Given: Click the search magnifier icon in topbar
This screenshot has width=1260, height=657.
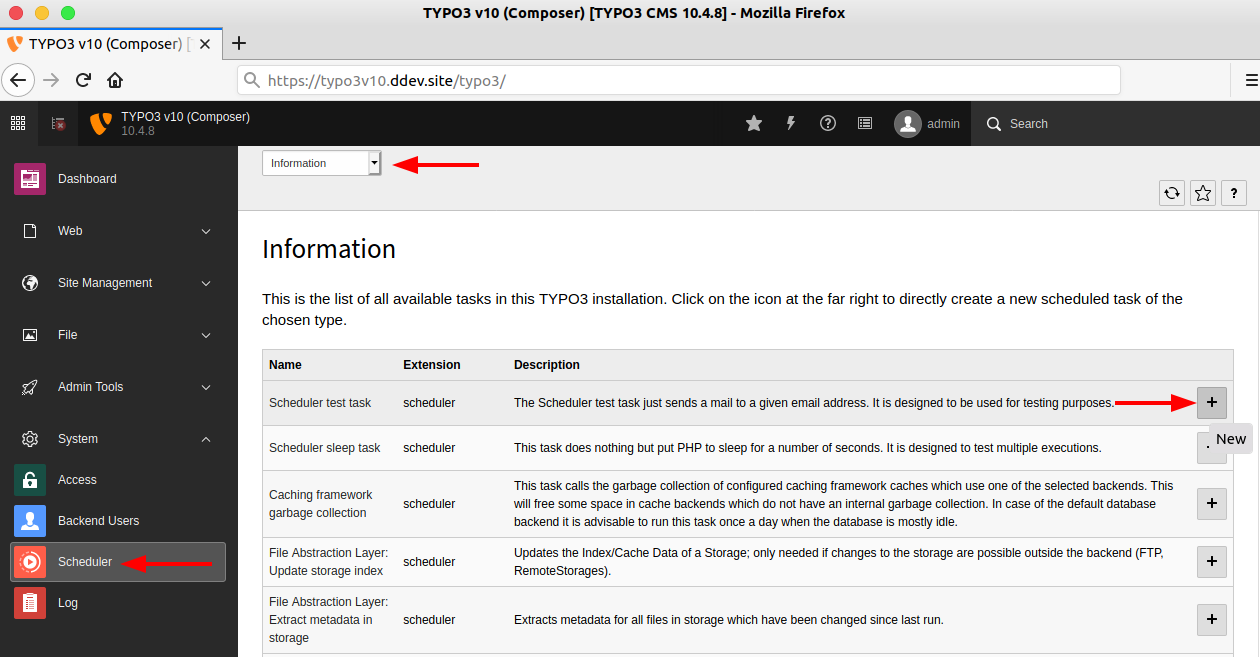Looking at the screenshot, I should click(x=993, y=123).
